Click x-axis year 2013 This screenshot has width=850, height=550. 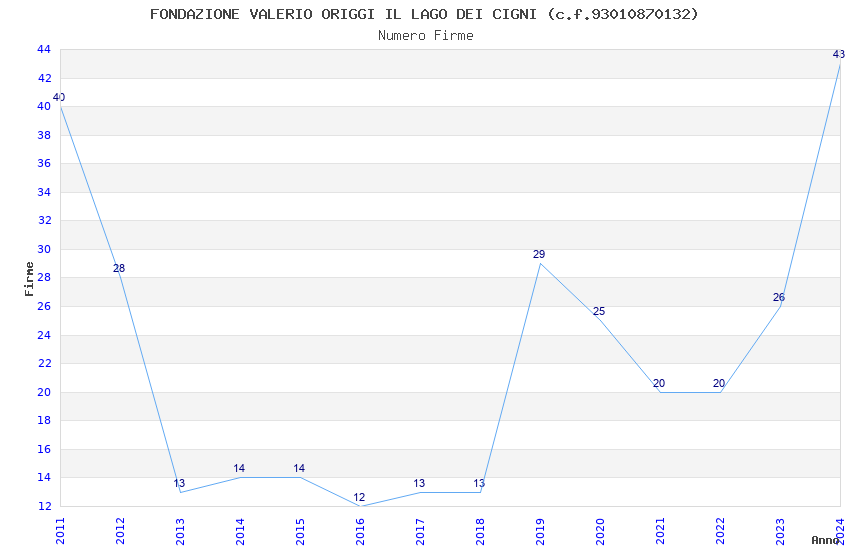[181, 531]
